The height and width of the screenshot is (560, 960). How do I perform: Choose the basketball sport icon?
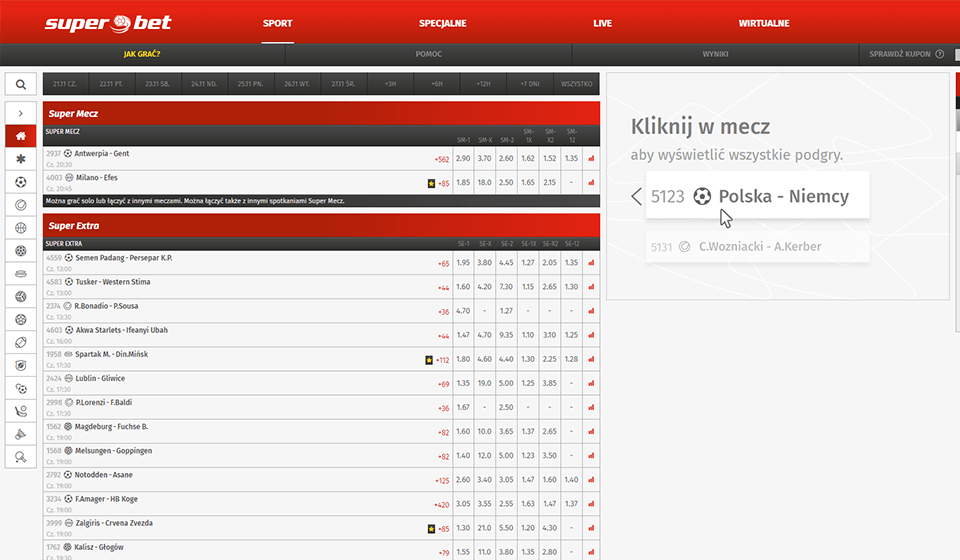click(21, 228)
